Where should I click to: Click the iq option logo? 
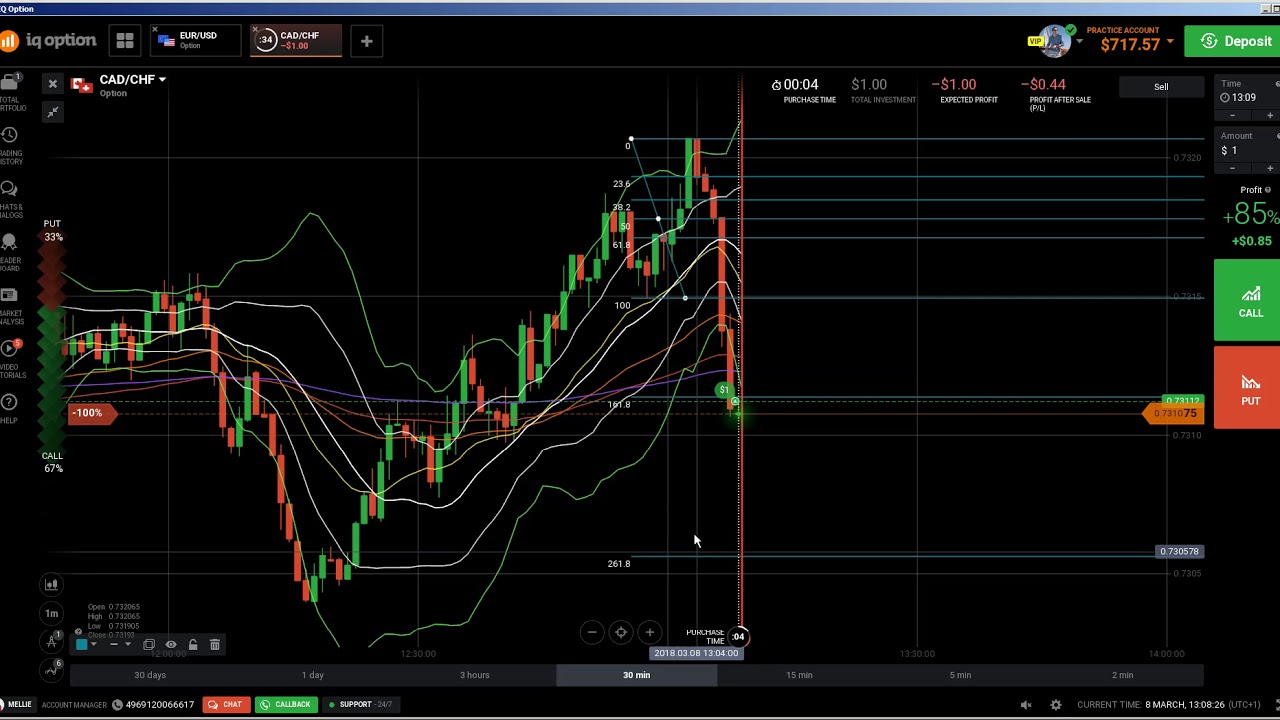(49, 41)
